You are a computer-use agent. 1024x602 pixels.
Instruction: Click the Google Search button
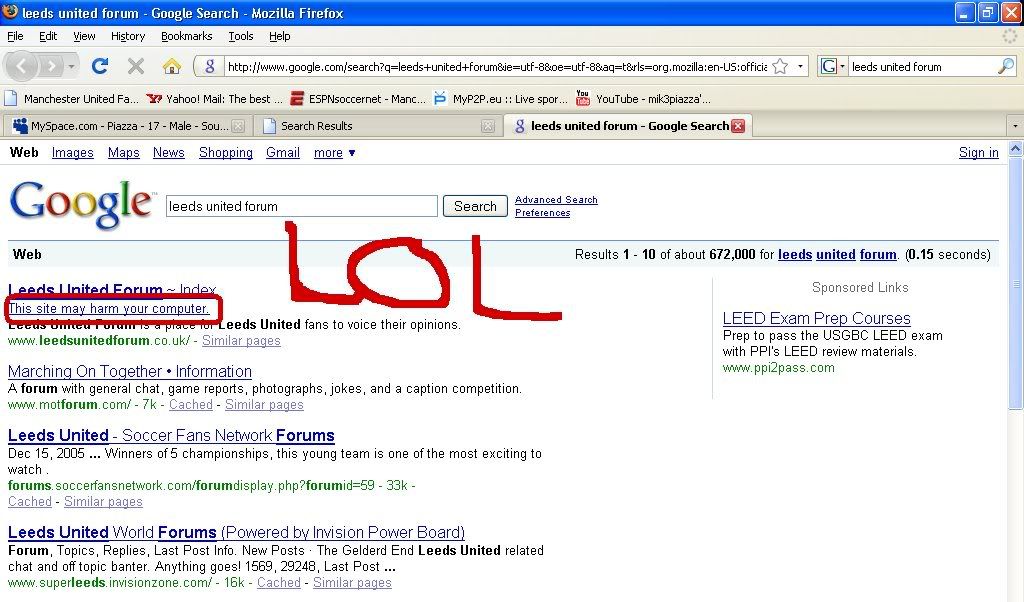475,206
